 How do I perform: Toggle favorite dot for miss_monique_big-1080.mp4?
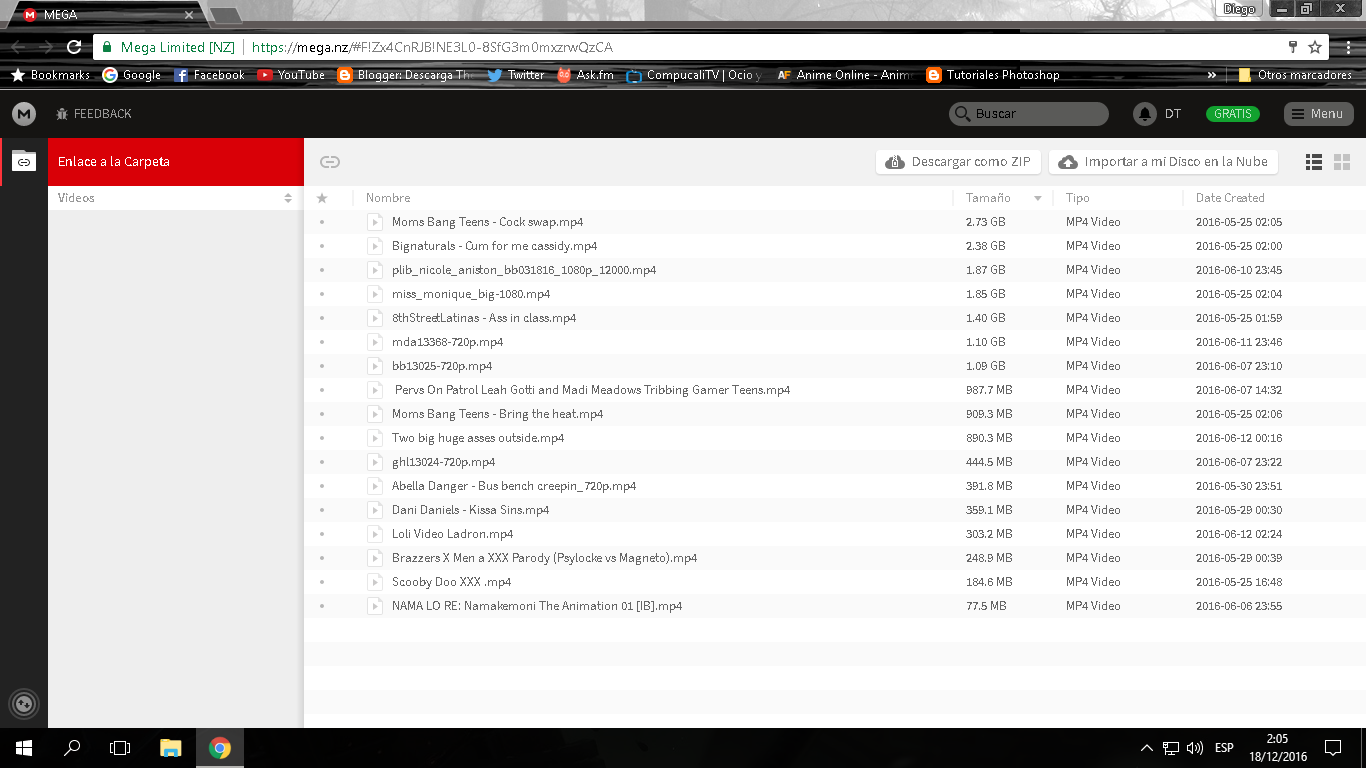322,294
